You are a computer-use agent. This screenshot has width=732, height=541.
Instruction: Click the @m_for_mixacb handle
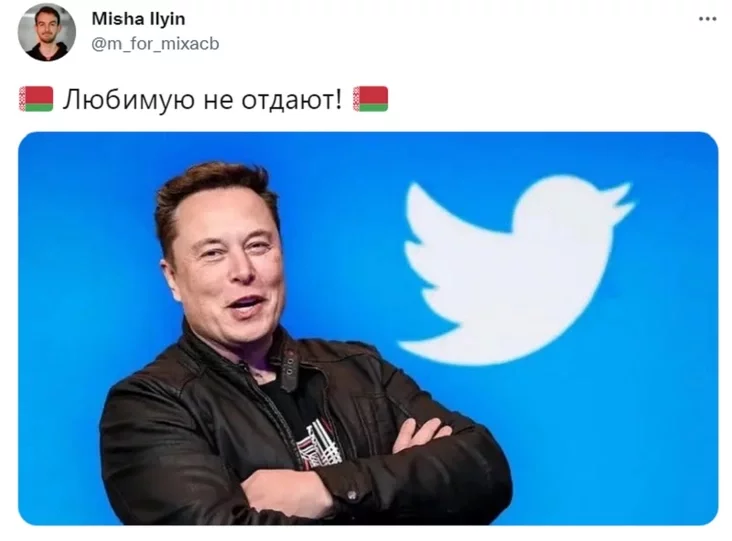pos(155,44)
